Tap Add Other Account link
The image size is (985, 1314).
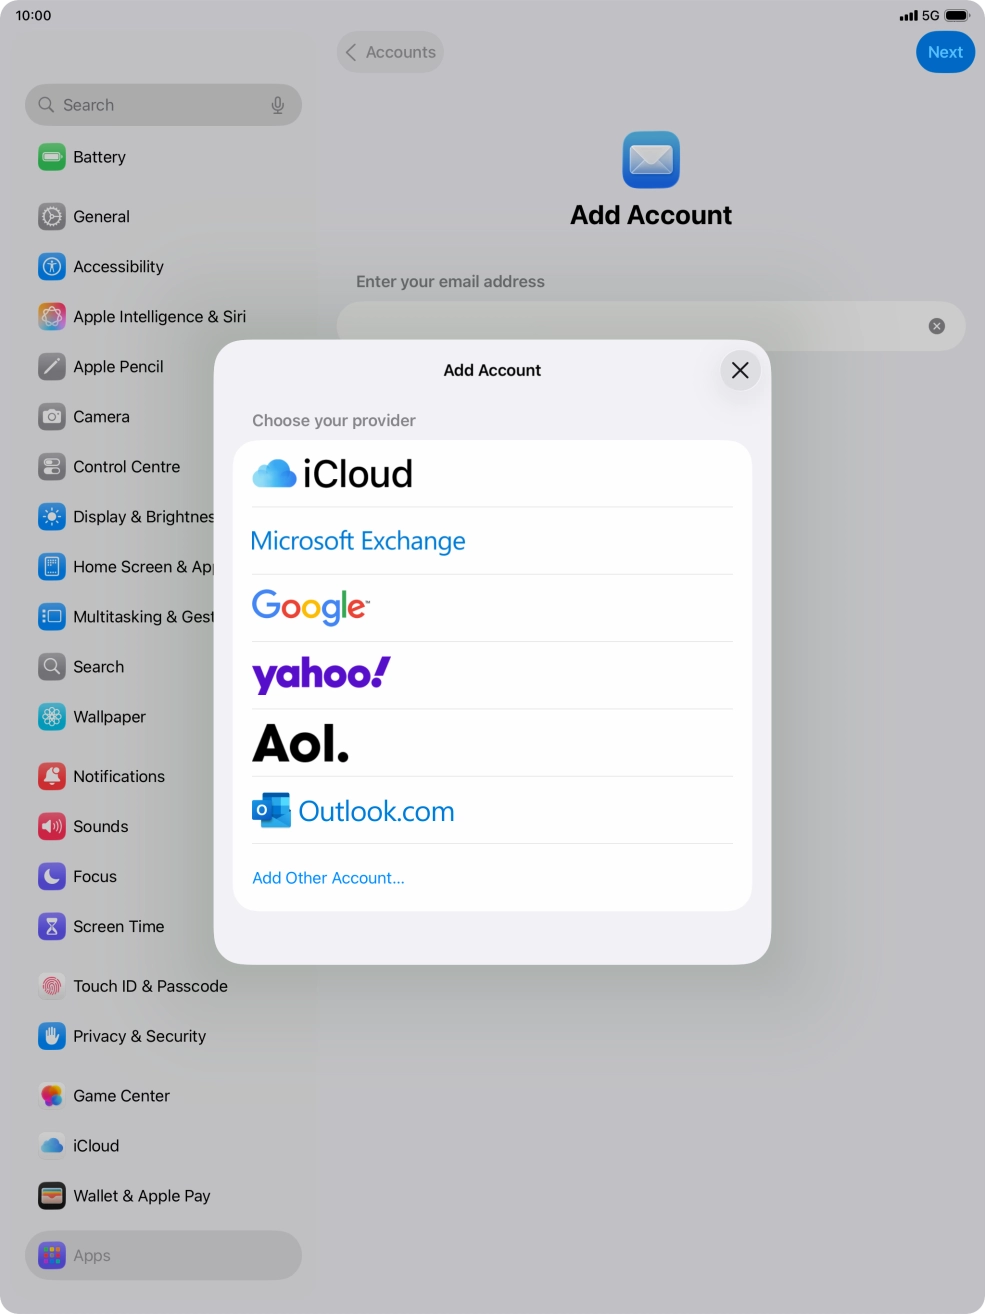point(328,878)
